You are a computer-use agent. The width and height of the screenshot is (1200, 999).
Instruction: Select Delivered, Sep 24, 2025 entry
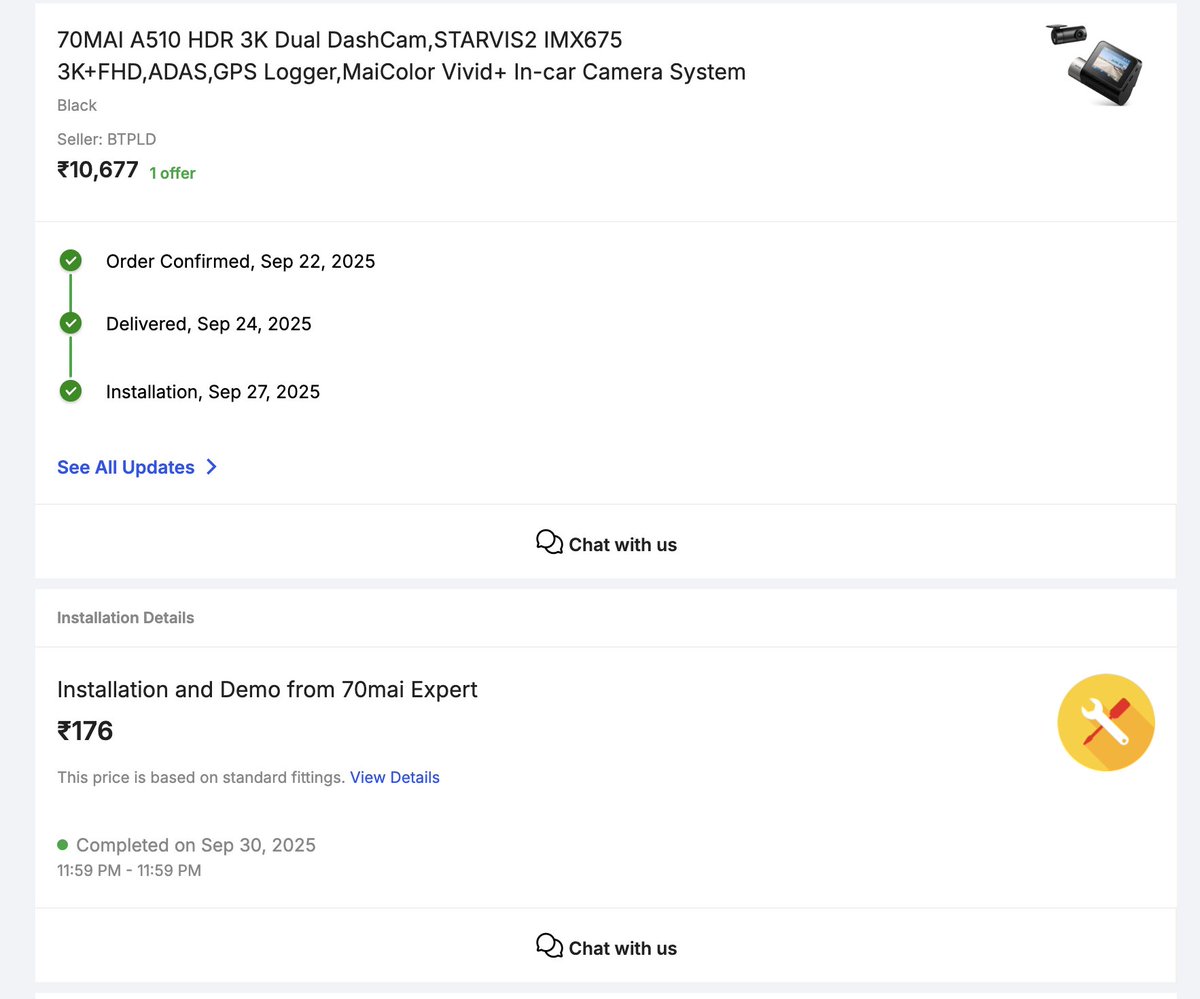pyautogui.click(x=209, y=324)
